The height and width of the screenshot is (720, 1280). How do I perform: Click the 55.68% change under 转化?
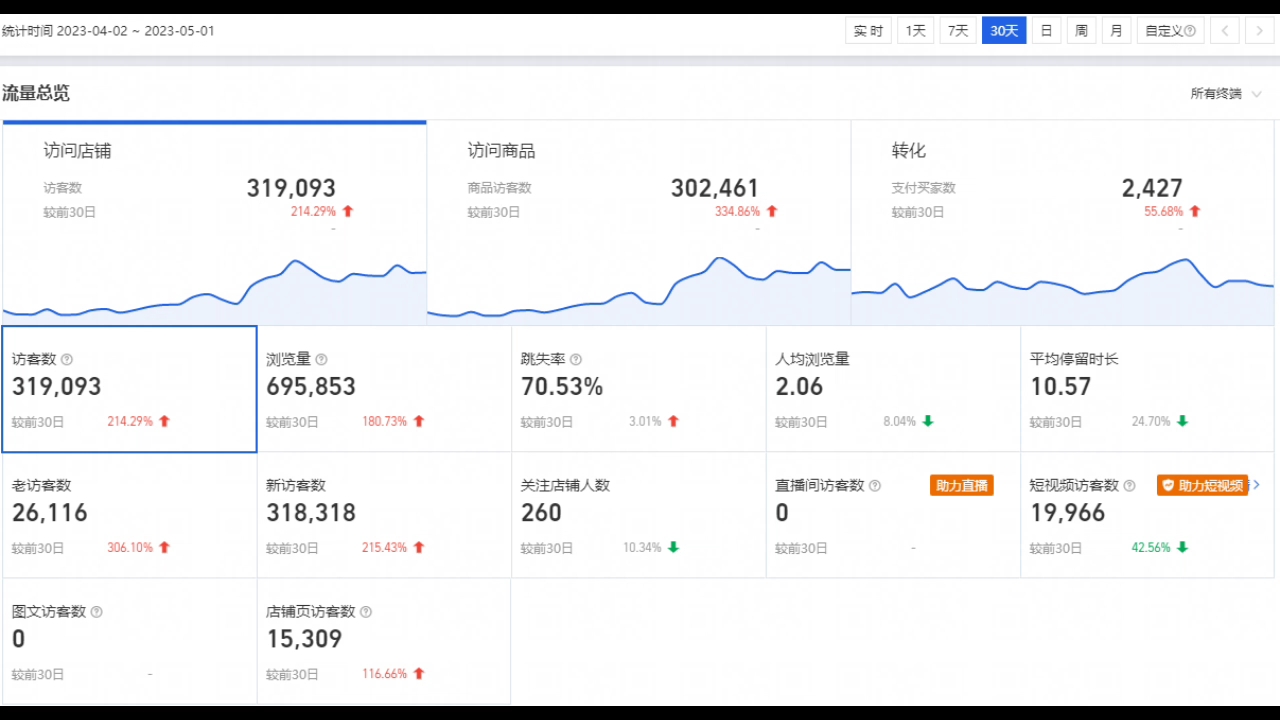coord(1164,211)
